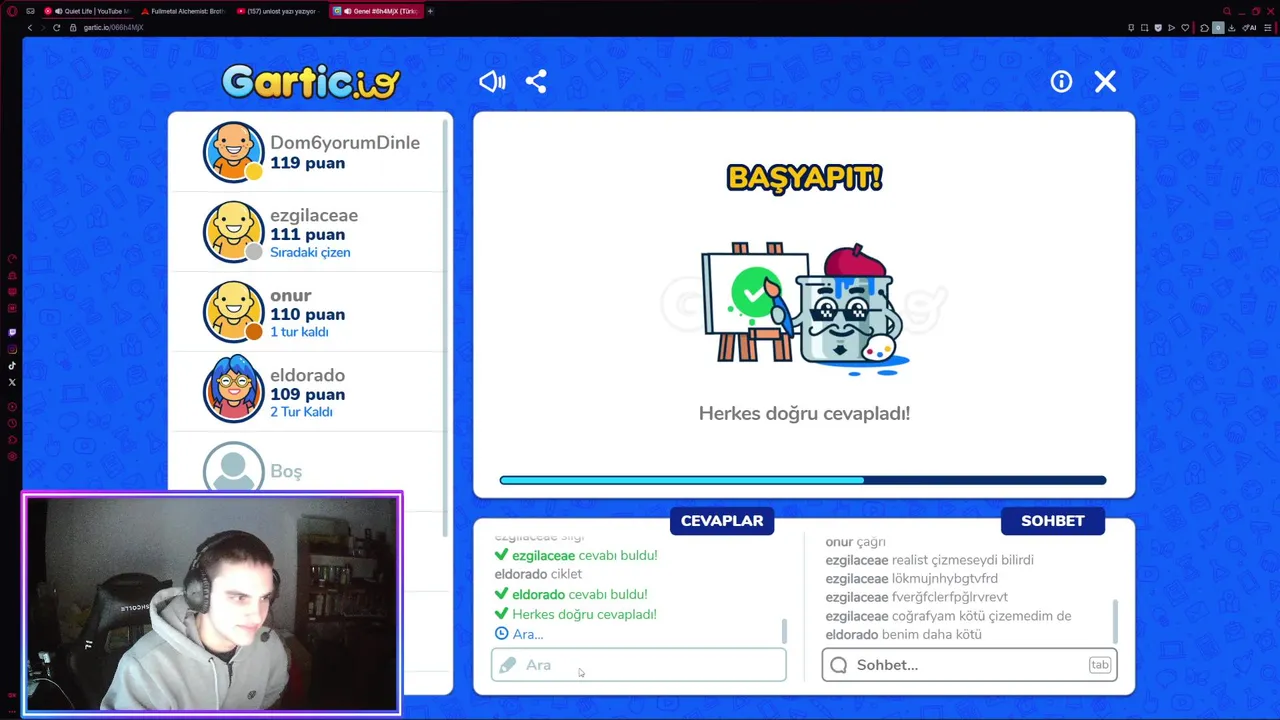Image resolution: width=1280 pixels, height=720 pixels.
Task: Open the extensions cube icon
Action: pyautogui.click(x=1204, y=27)
